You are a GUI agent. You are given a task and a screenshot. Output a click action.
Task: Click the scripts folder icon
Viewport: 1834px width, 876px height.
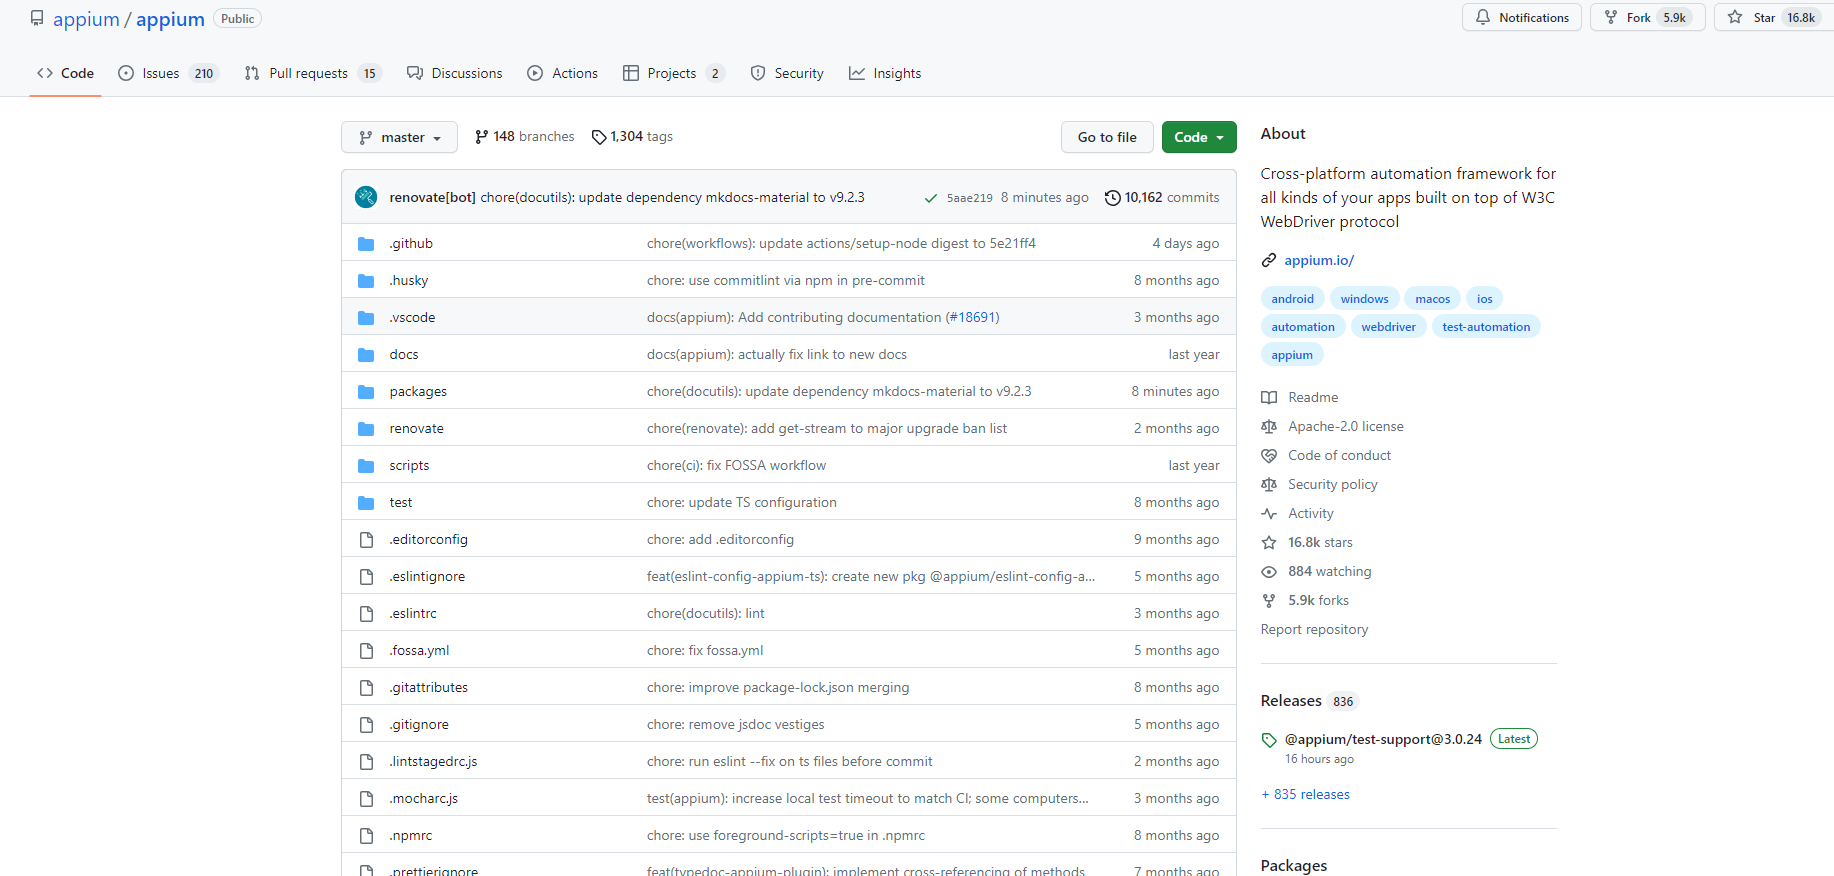pos(366,466)
